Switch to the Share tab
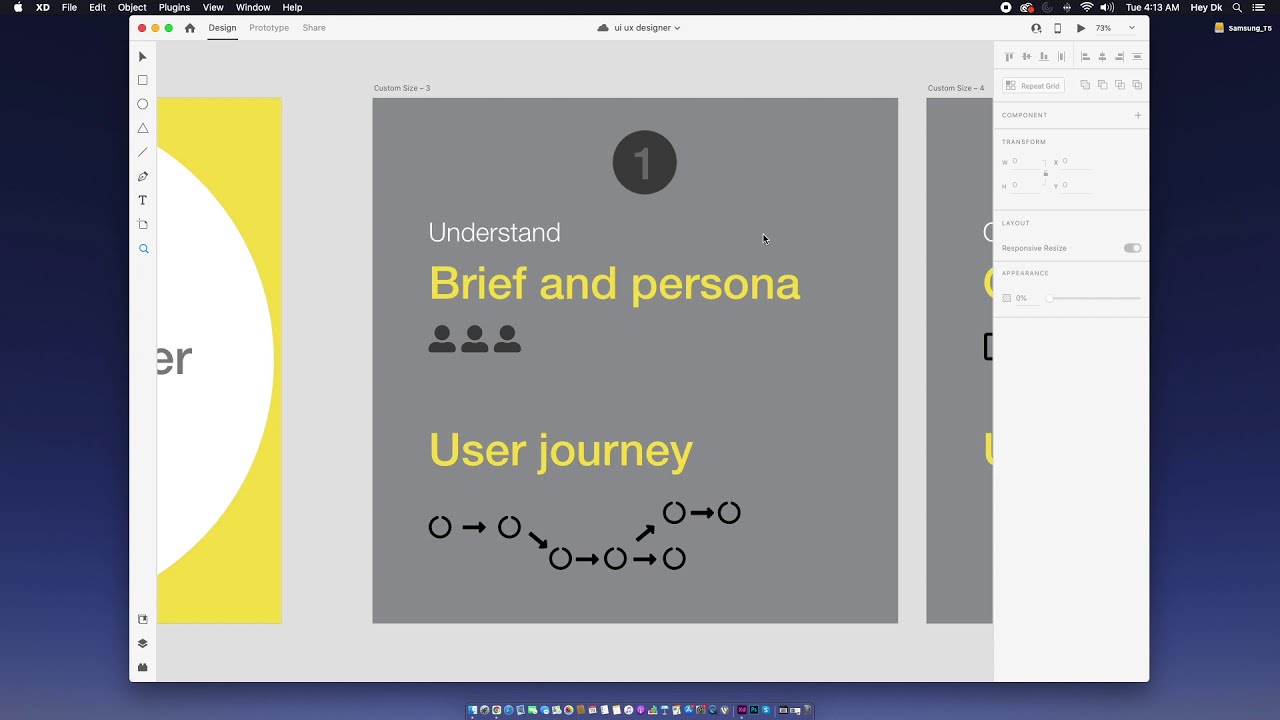This screenshot has height=720, width=1280. (x=314, y=28)
